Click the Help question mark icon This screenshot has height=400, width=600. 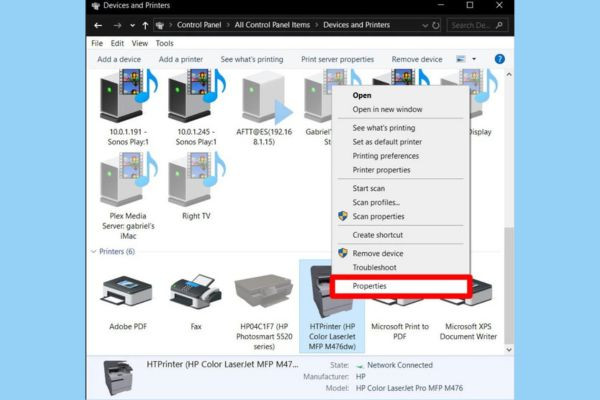coord(499,59)
